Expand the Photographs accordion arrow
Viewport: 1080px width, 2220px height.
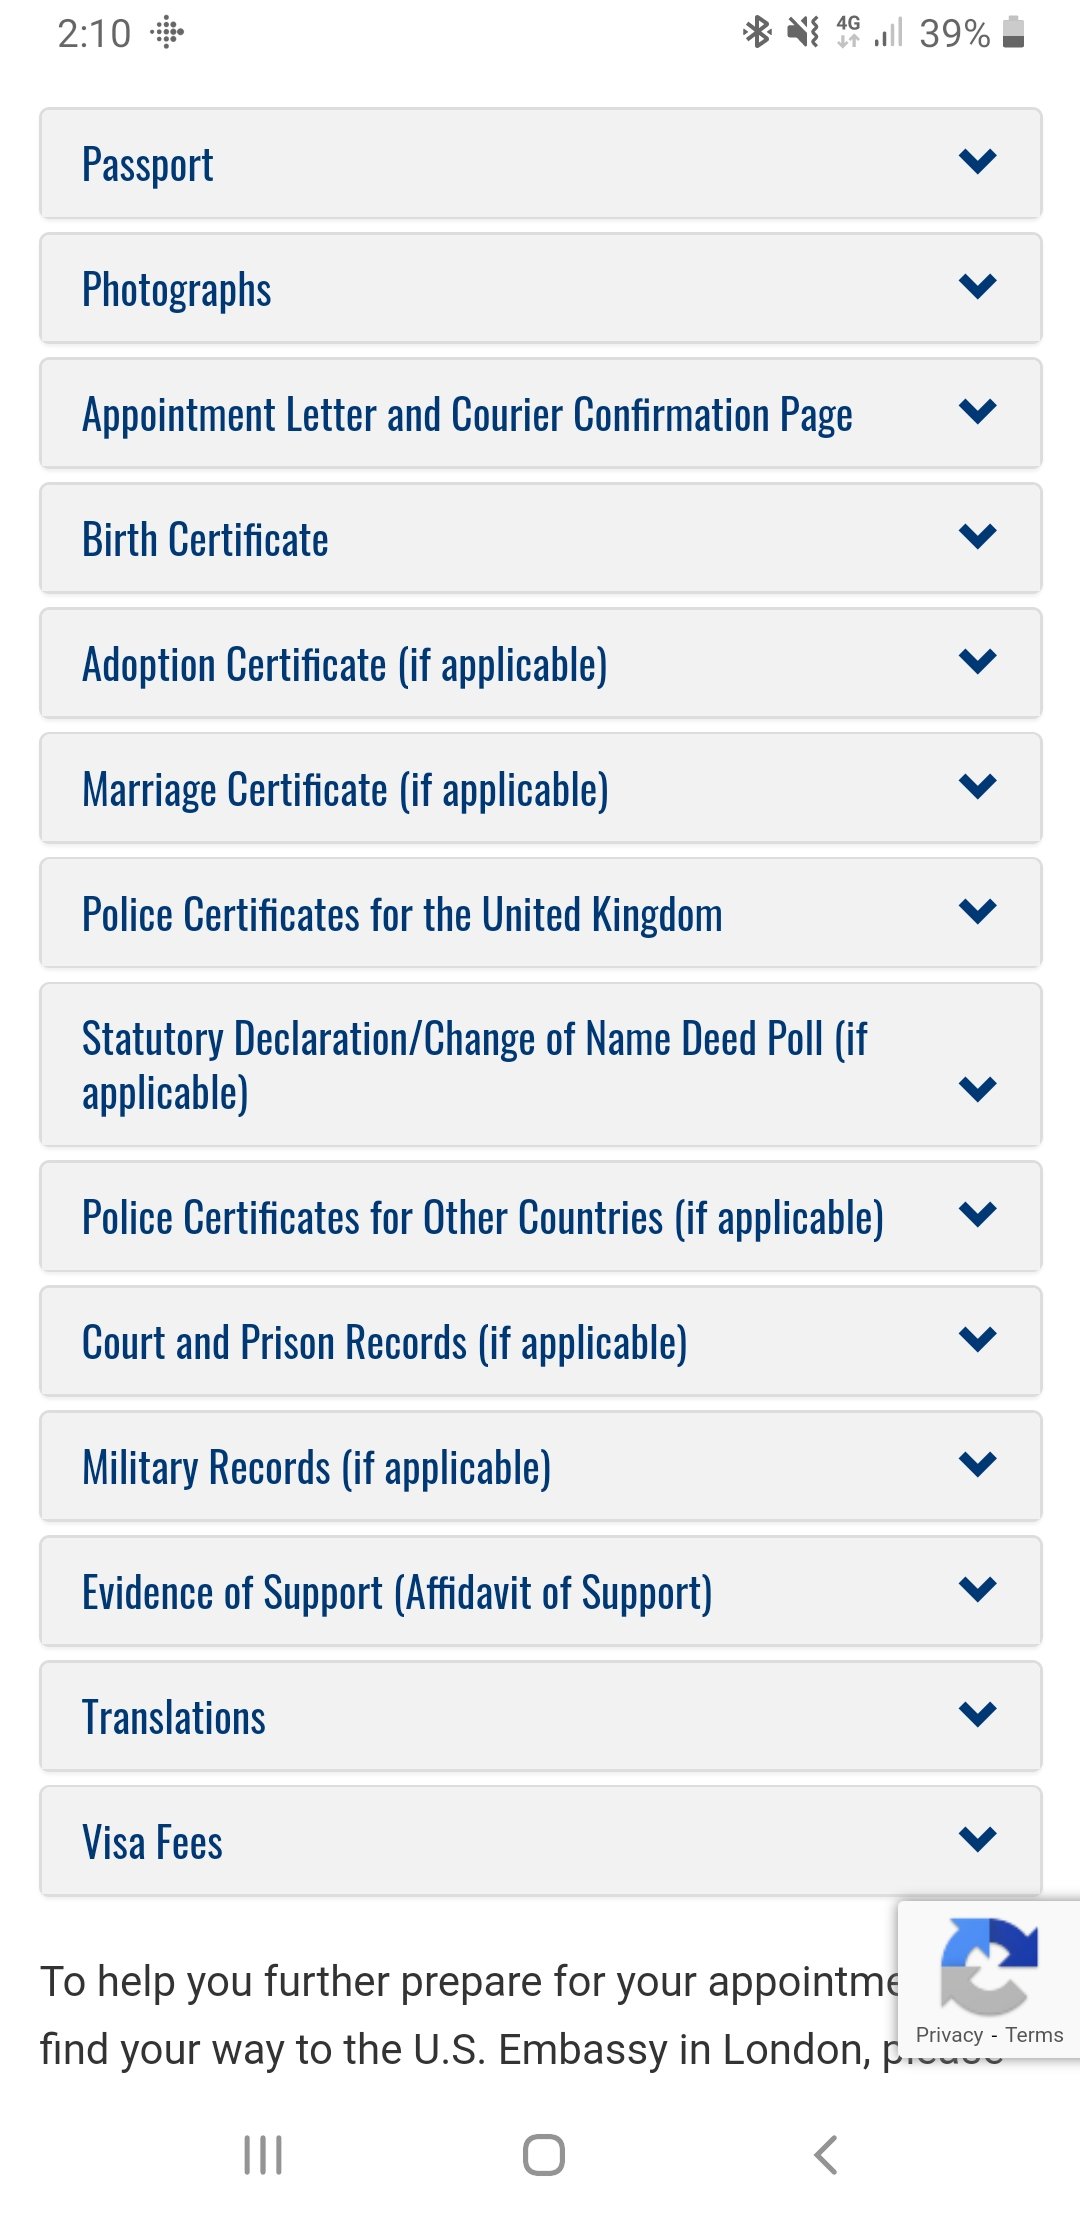[977, 286]
